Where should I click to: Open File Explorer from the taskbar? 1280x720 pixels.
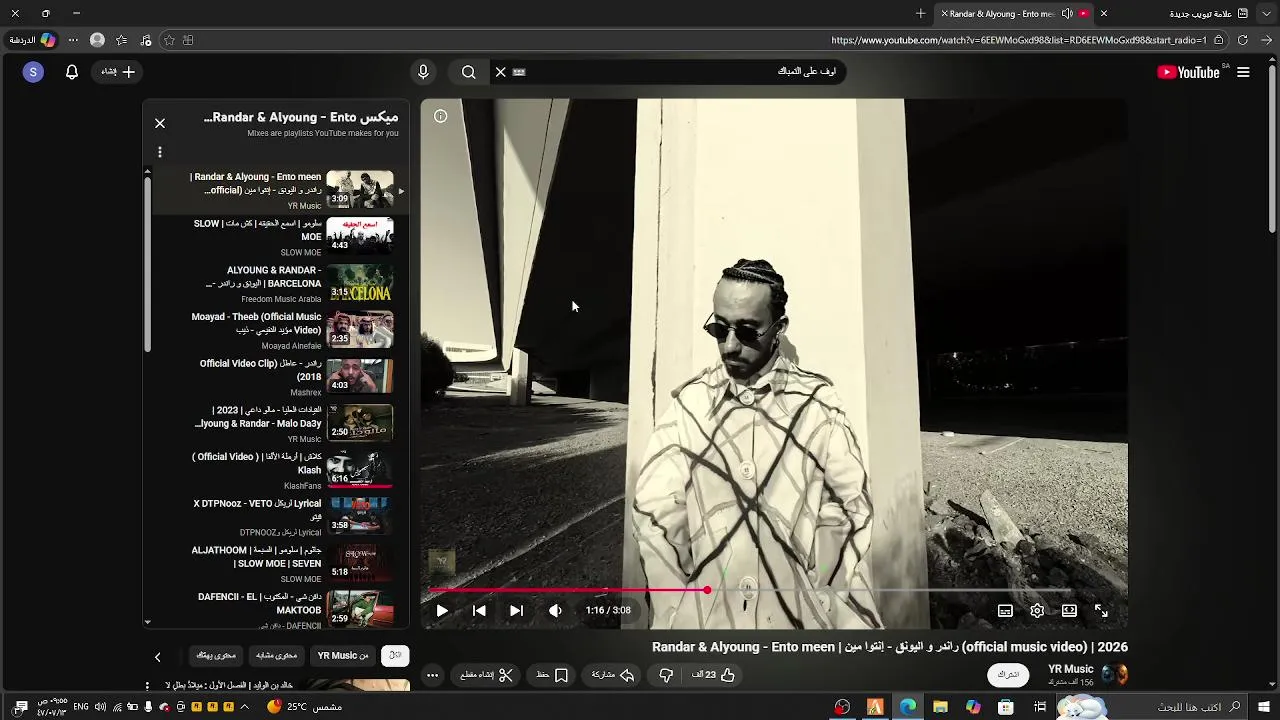click(940, 707)
